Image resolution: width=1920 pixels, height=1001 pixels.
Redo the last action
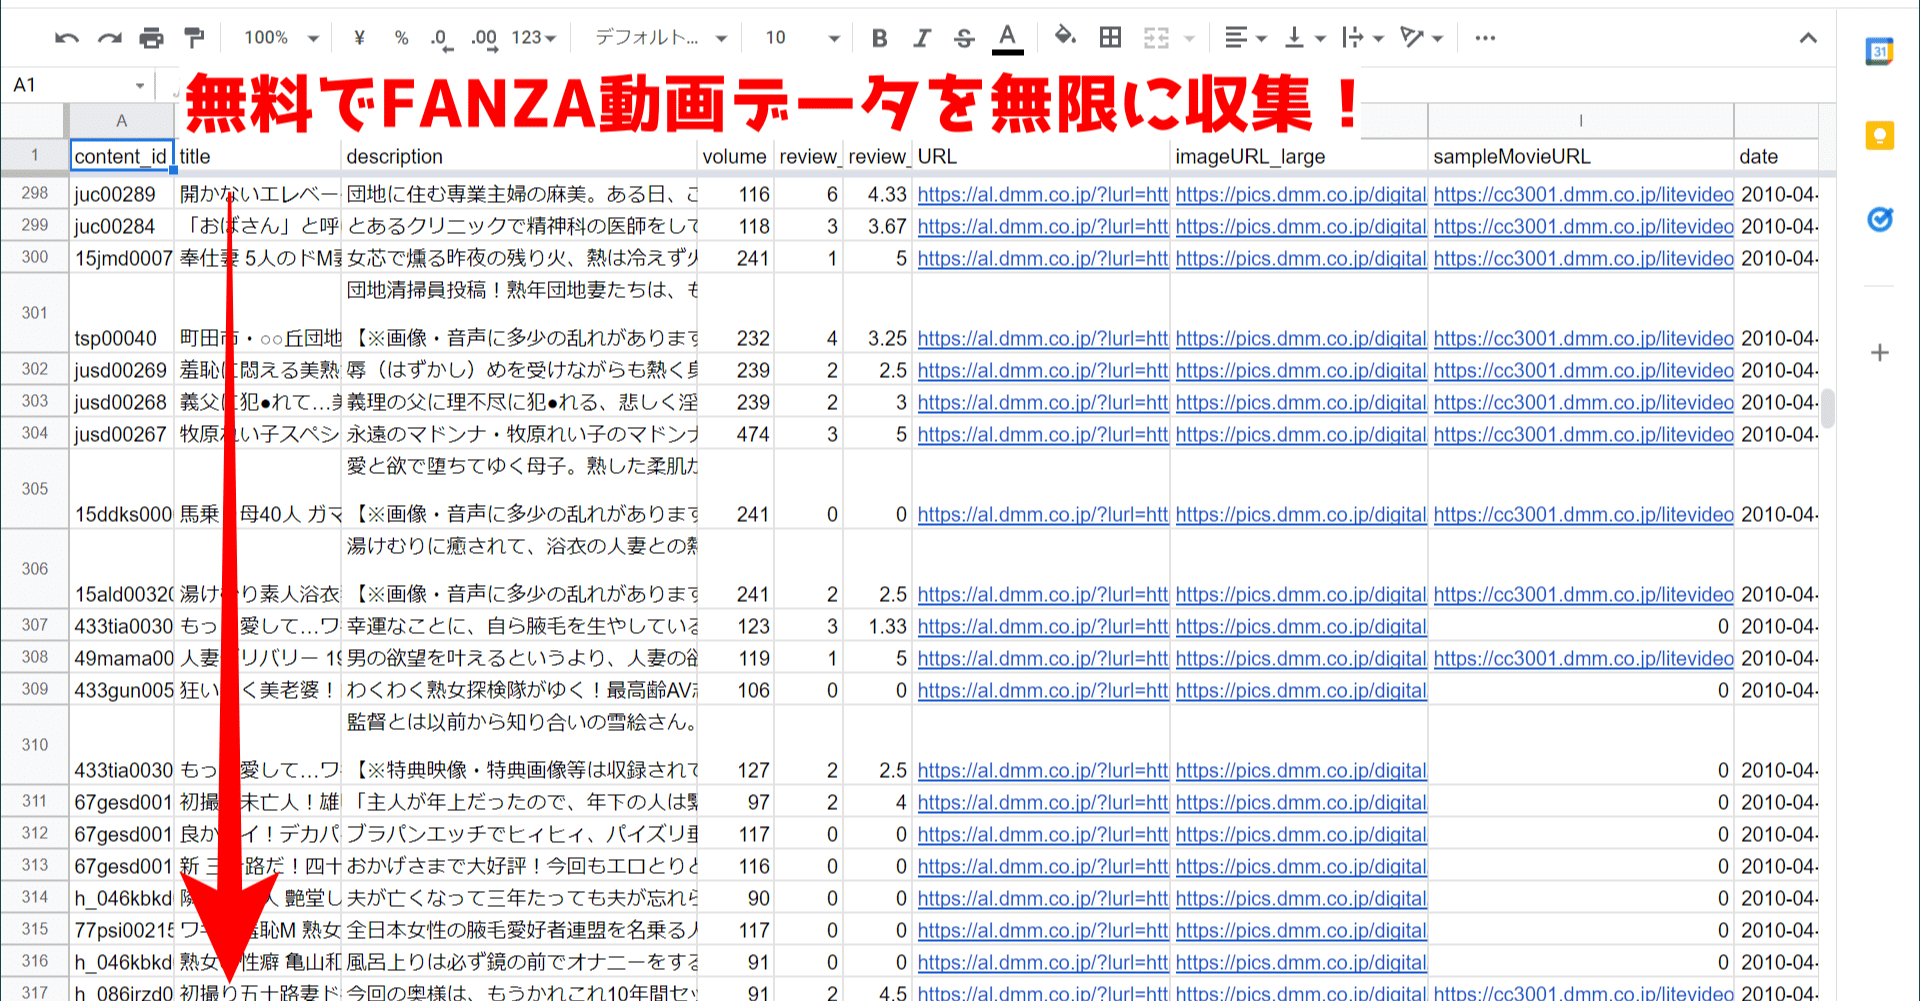tap(107, 37)
